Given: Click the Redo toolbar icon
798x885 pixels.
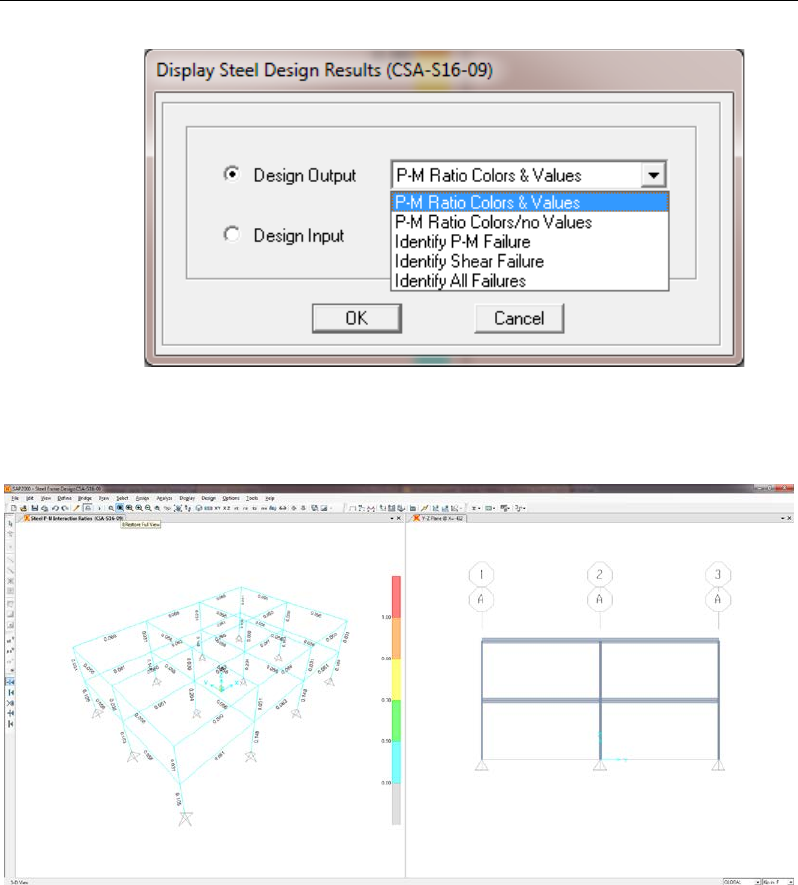Looking at the screenshot, I should tap(65, 508).
